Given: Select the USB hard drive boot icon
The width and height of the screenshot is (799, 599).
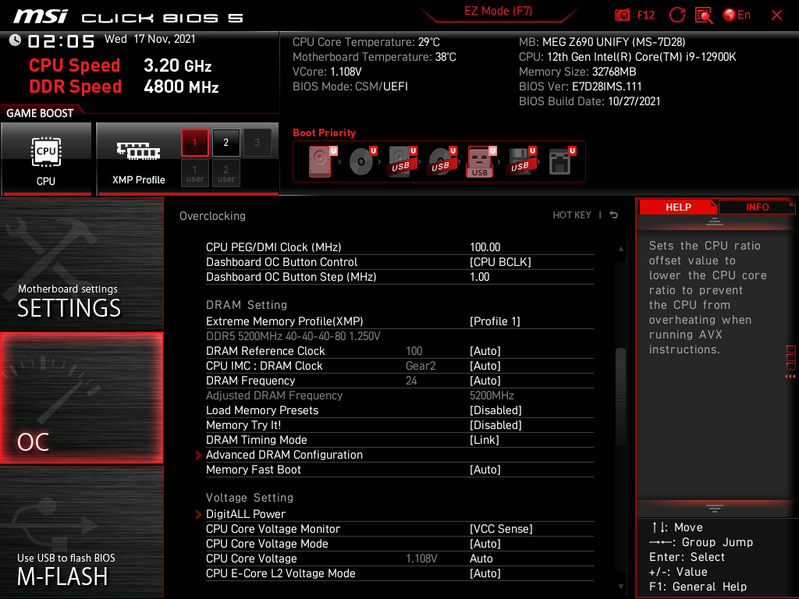Looking at the screenshot, I should coord(402,161).
